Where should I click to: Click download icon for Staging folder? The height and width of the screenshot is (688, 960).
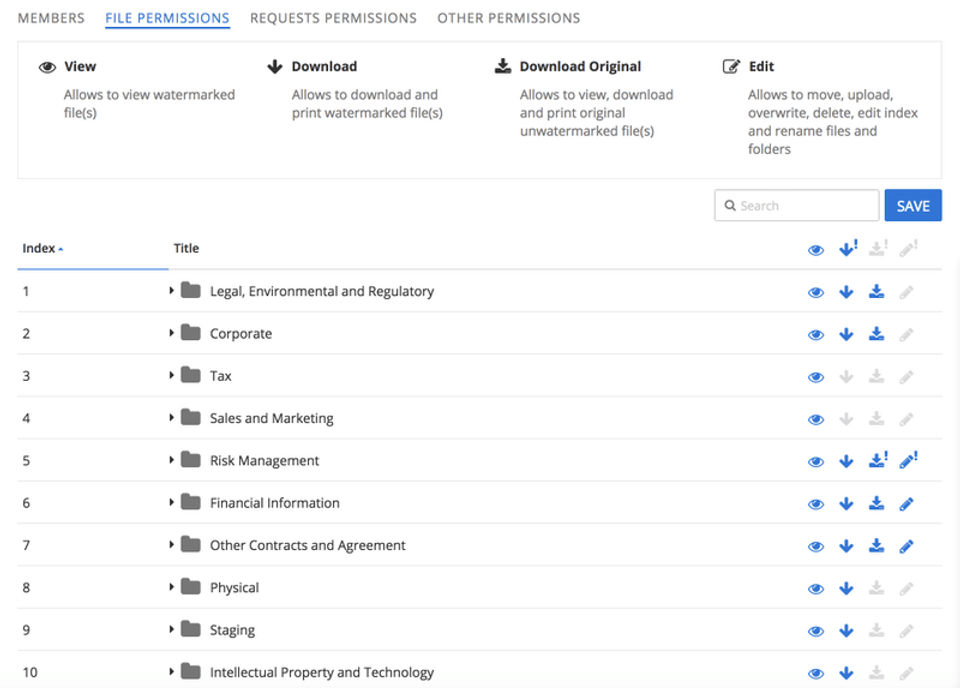[x=846, y=631]
